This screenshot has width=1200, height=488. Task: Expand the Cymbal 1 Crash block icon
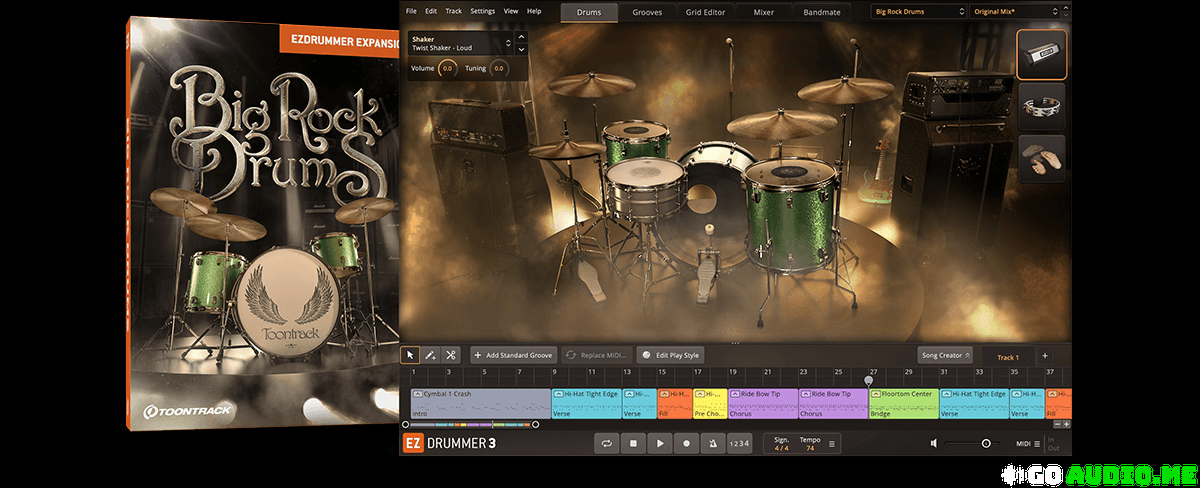(x=417, y=394)
